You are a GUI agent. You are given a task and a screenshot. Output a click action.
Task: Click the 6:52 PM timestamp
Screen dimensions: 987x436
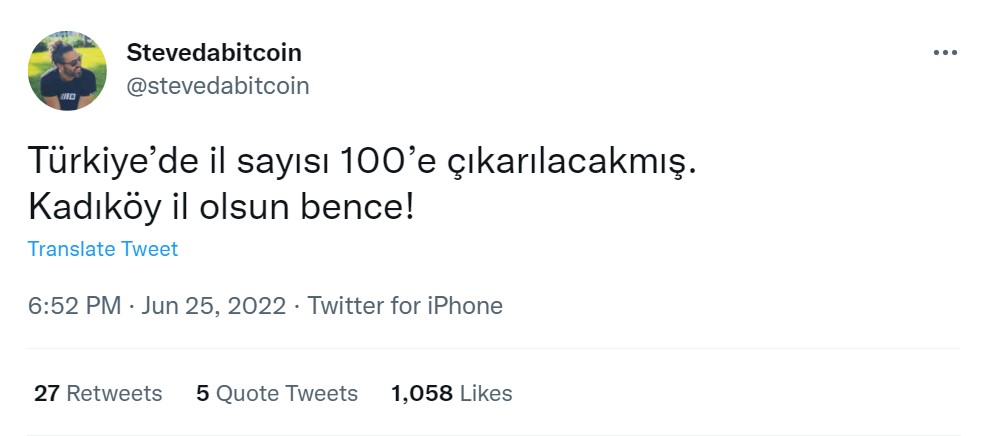[x=74, y=305]
